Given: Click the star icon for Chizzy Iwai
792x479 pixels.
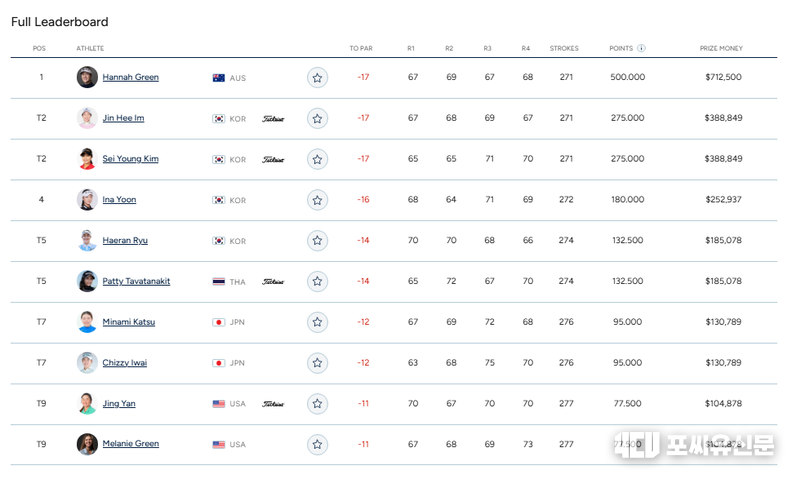Looking at the screenshot, I should click(x=317, y=363).
